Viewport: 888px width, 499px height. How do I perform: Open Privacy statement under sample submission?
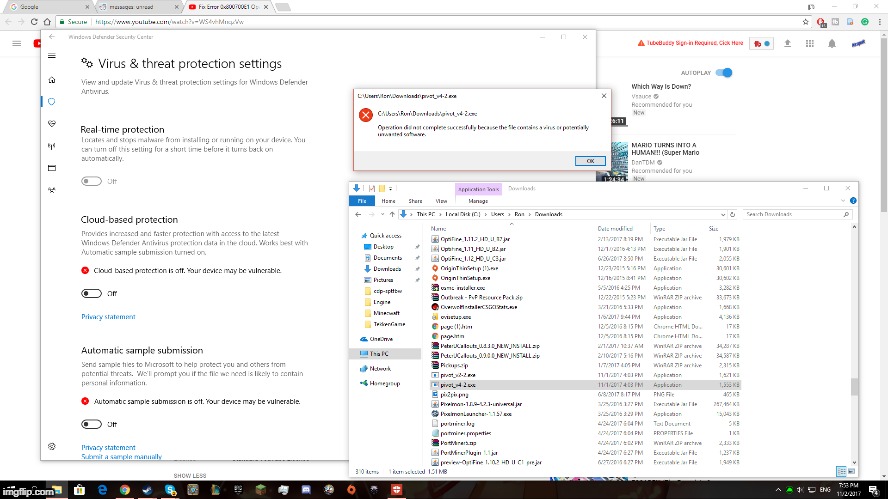[108, 447]
